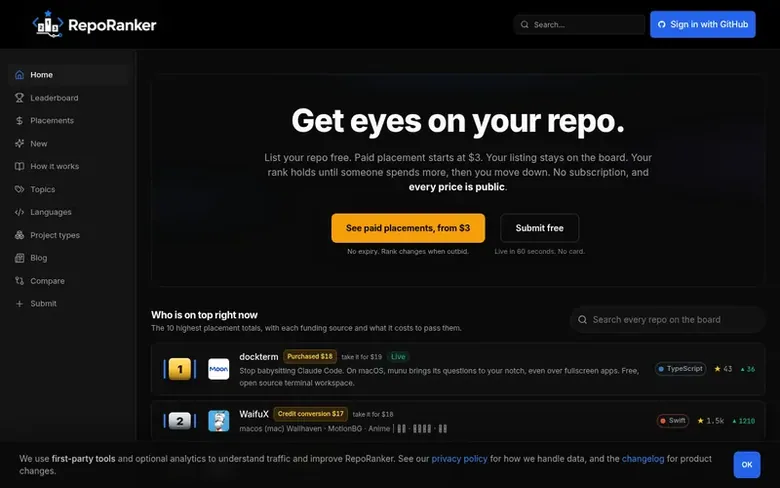
Task: Click the RepoRanker podium logo icon
Action: click(48, 24)
